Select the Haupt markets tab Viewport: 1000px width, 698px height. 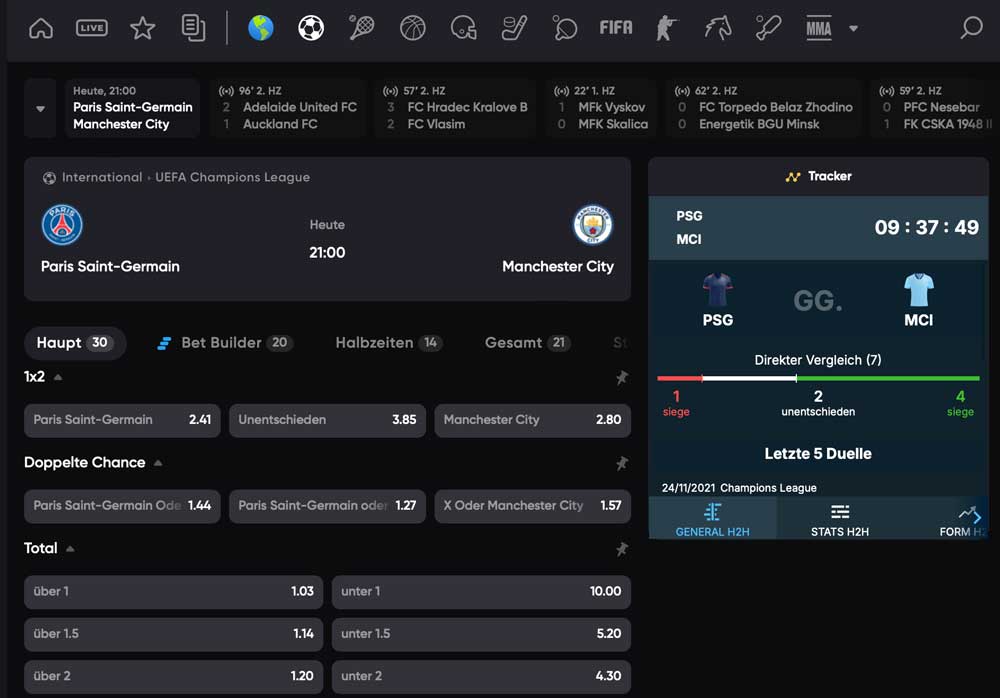coord(75,343)
